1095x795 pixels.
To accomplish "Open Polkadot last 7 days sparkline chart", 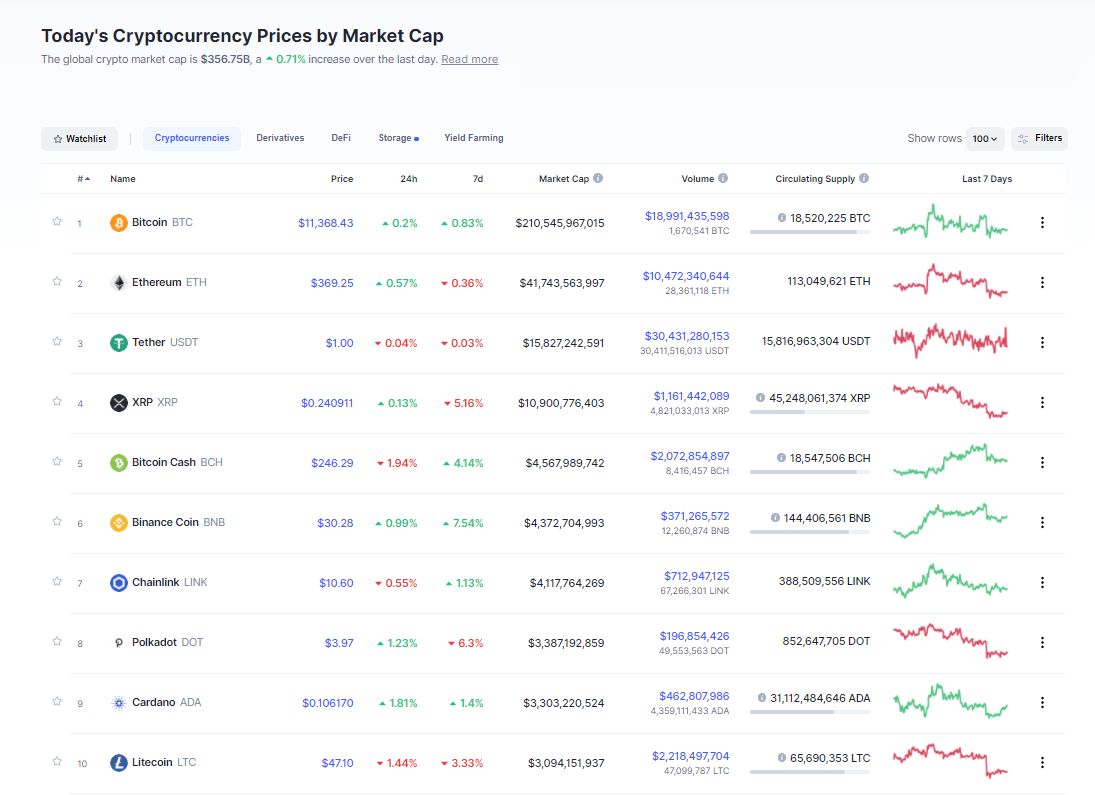I will (950, 641).
